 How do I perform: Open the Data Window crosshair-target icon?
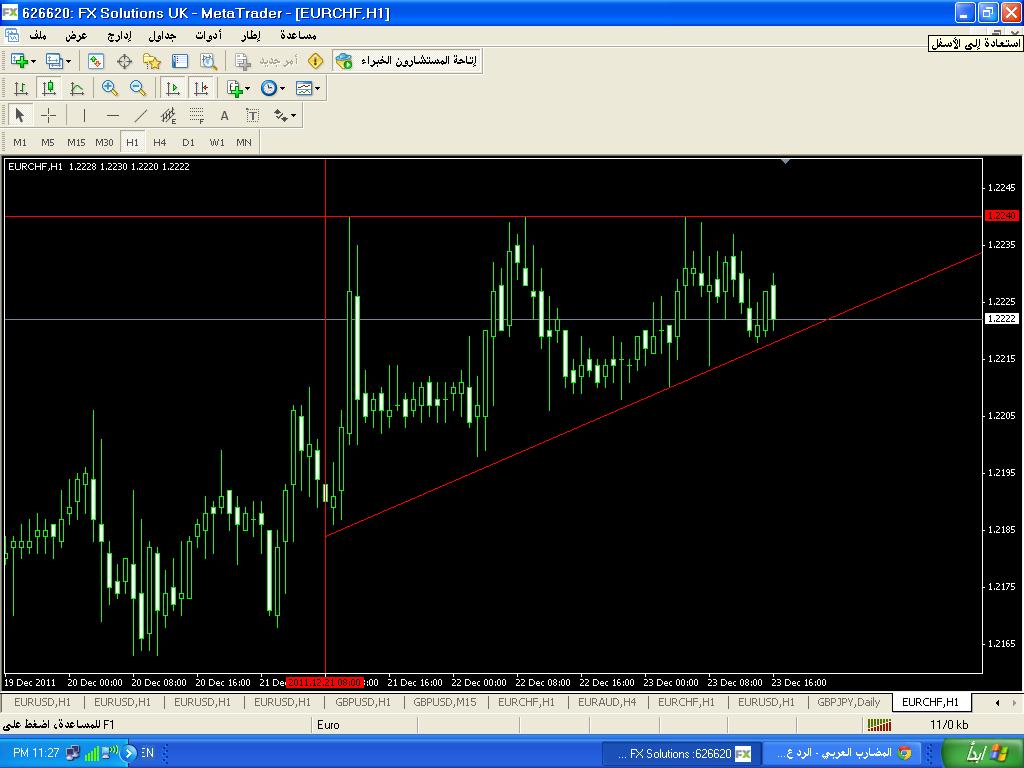click(124, 61)
